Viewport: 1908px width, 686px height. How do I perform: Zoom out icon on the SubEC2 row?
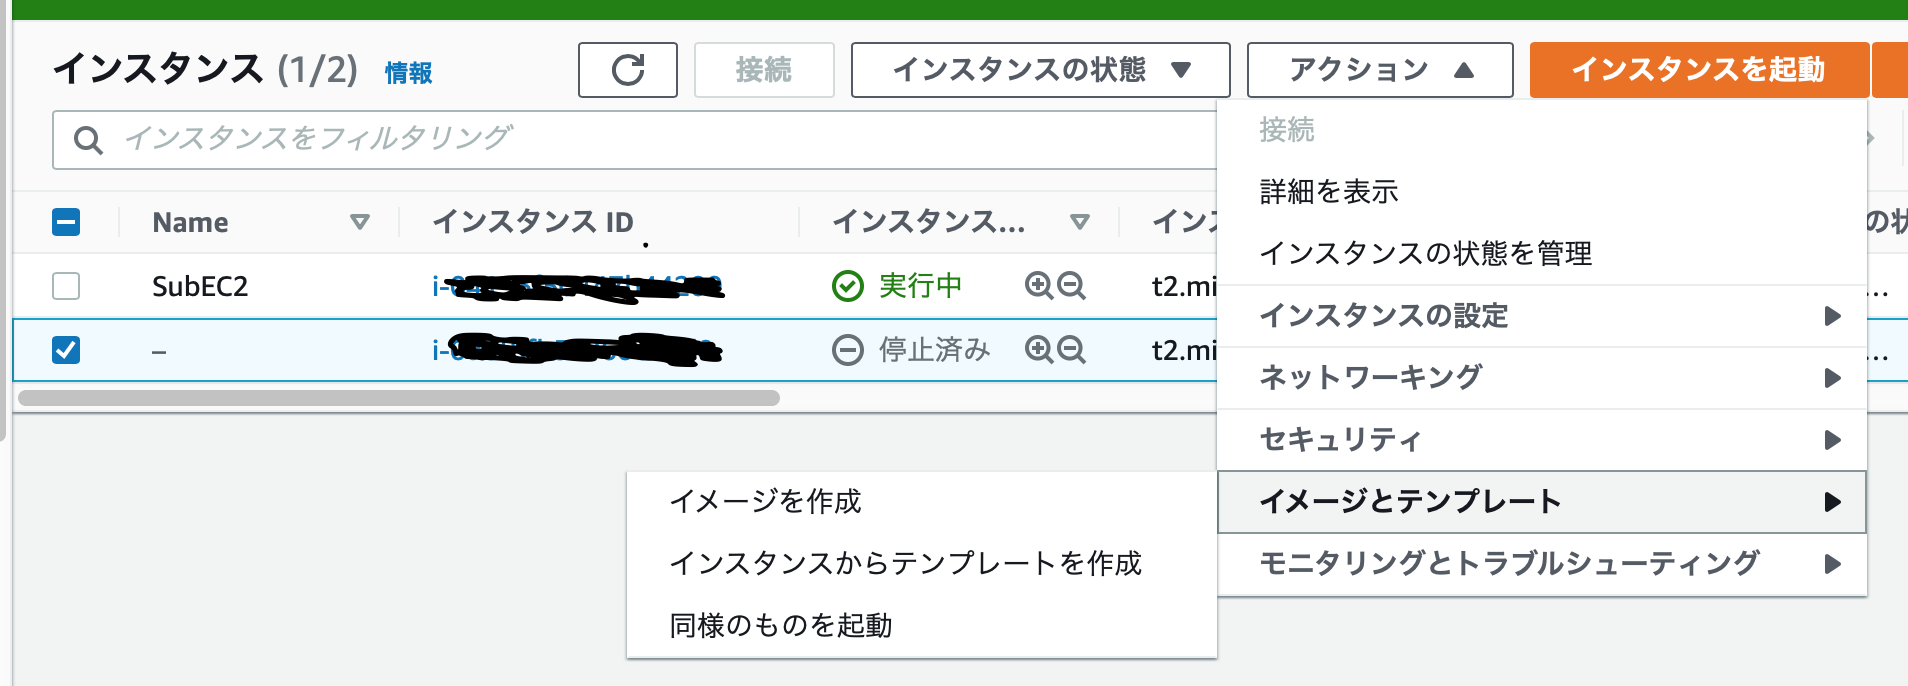1071,286
